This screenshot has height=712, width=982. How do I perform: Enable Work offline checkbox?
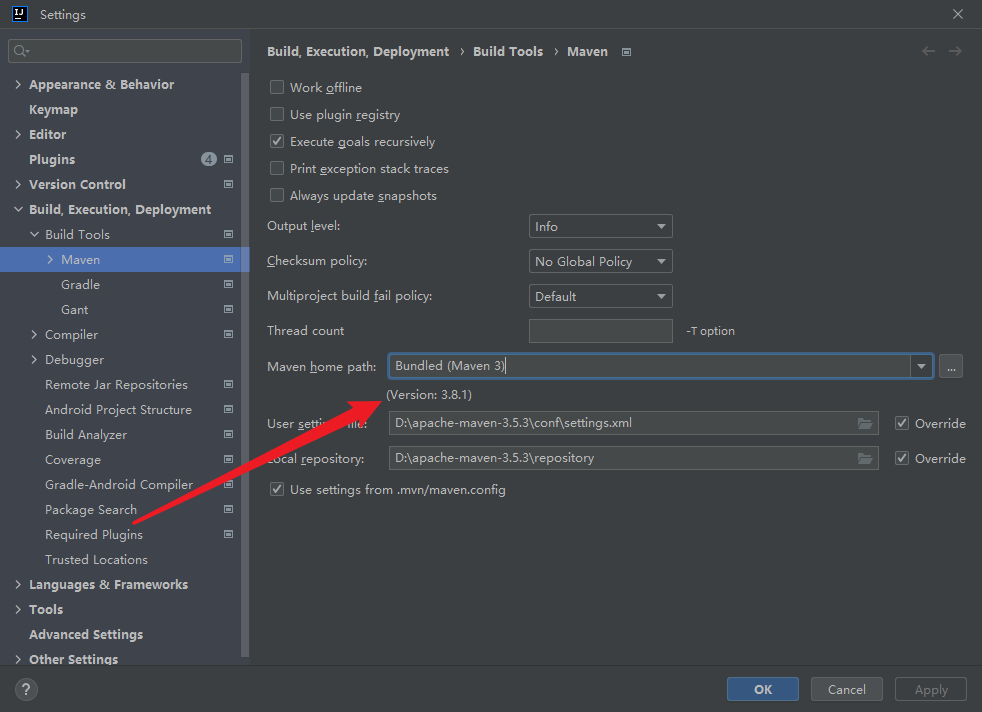[277, 87]
